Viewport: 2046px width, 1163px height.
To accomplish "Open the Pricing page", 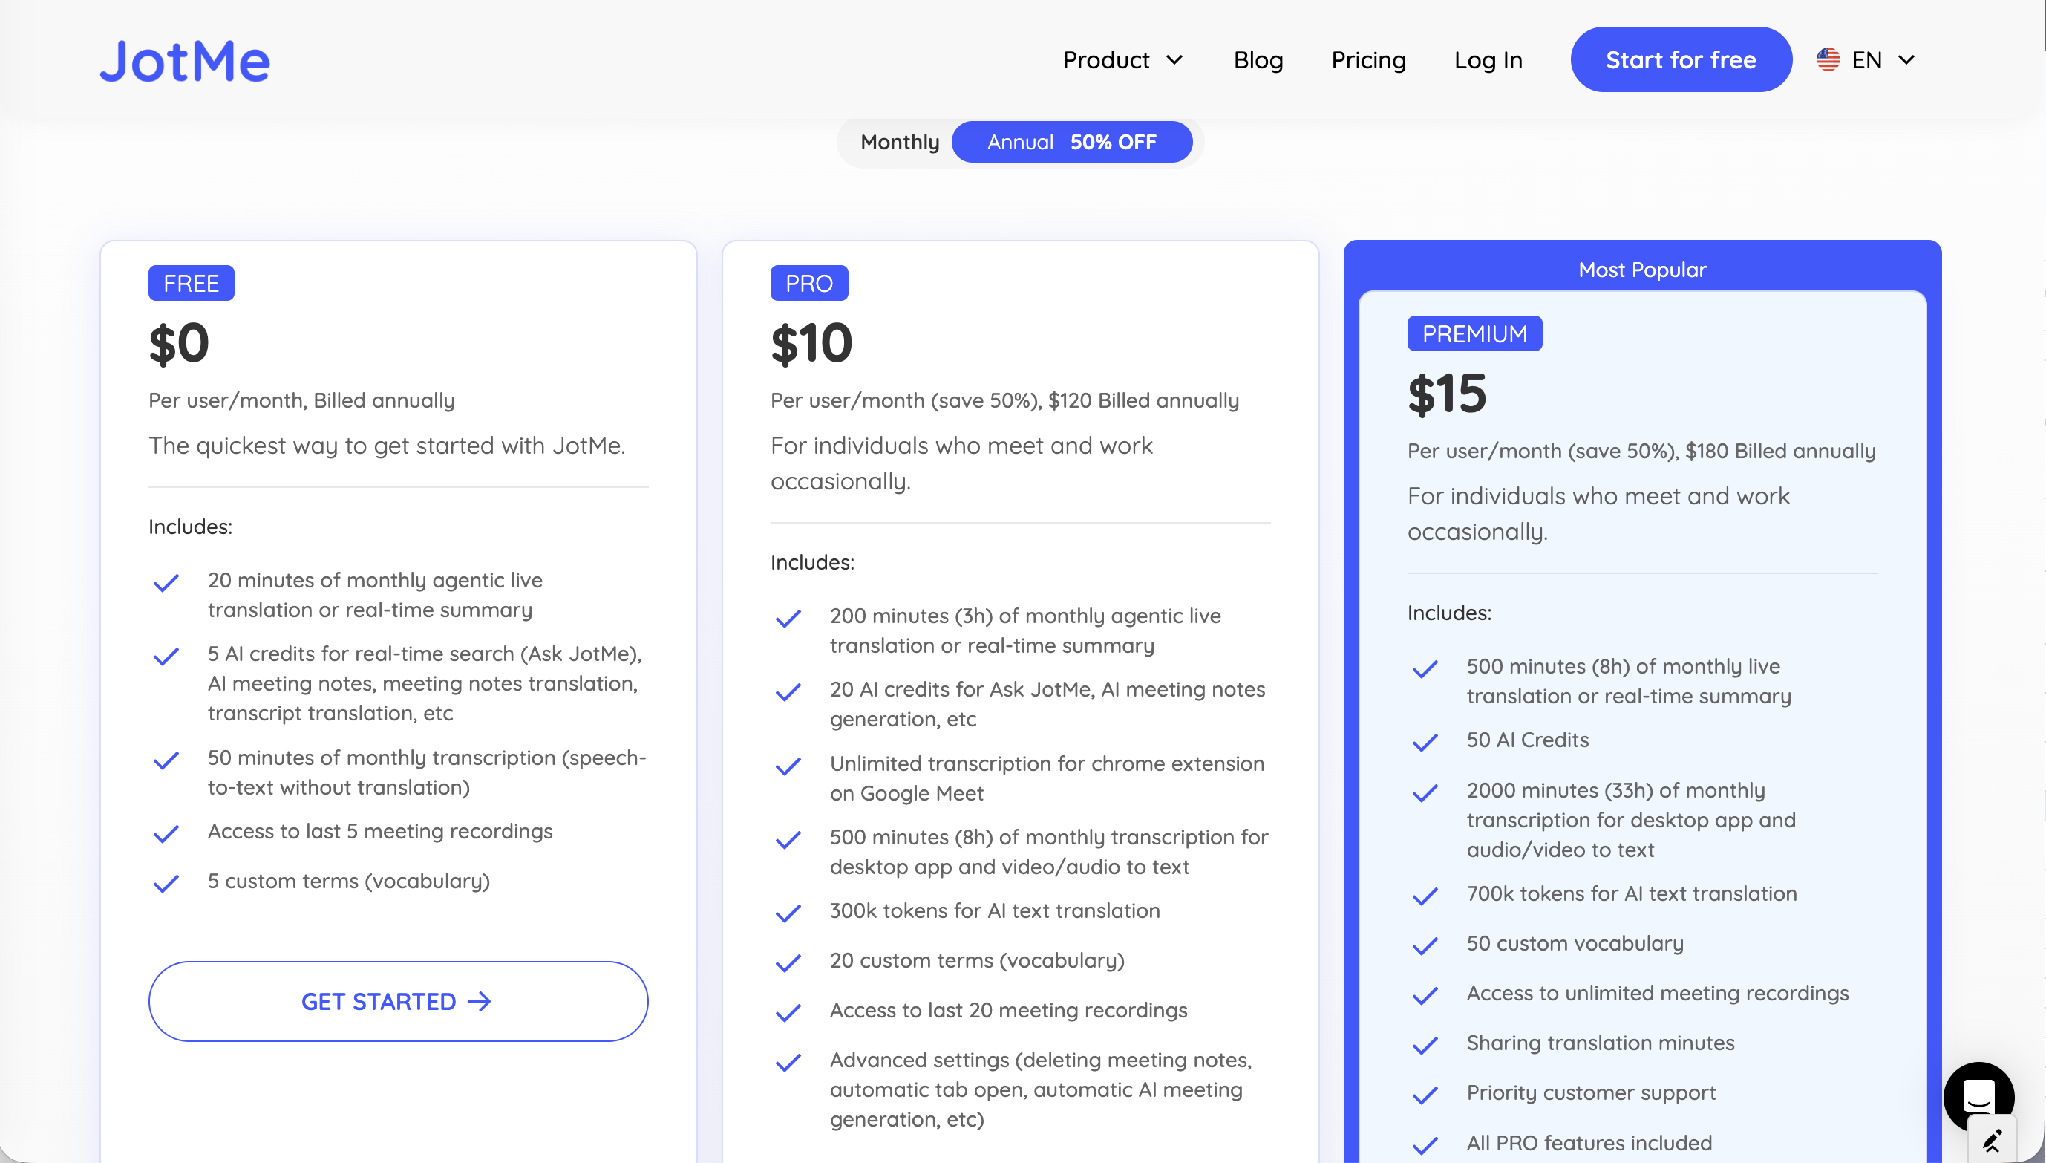I will 1368,60.
